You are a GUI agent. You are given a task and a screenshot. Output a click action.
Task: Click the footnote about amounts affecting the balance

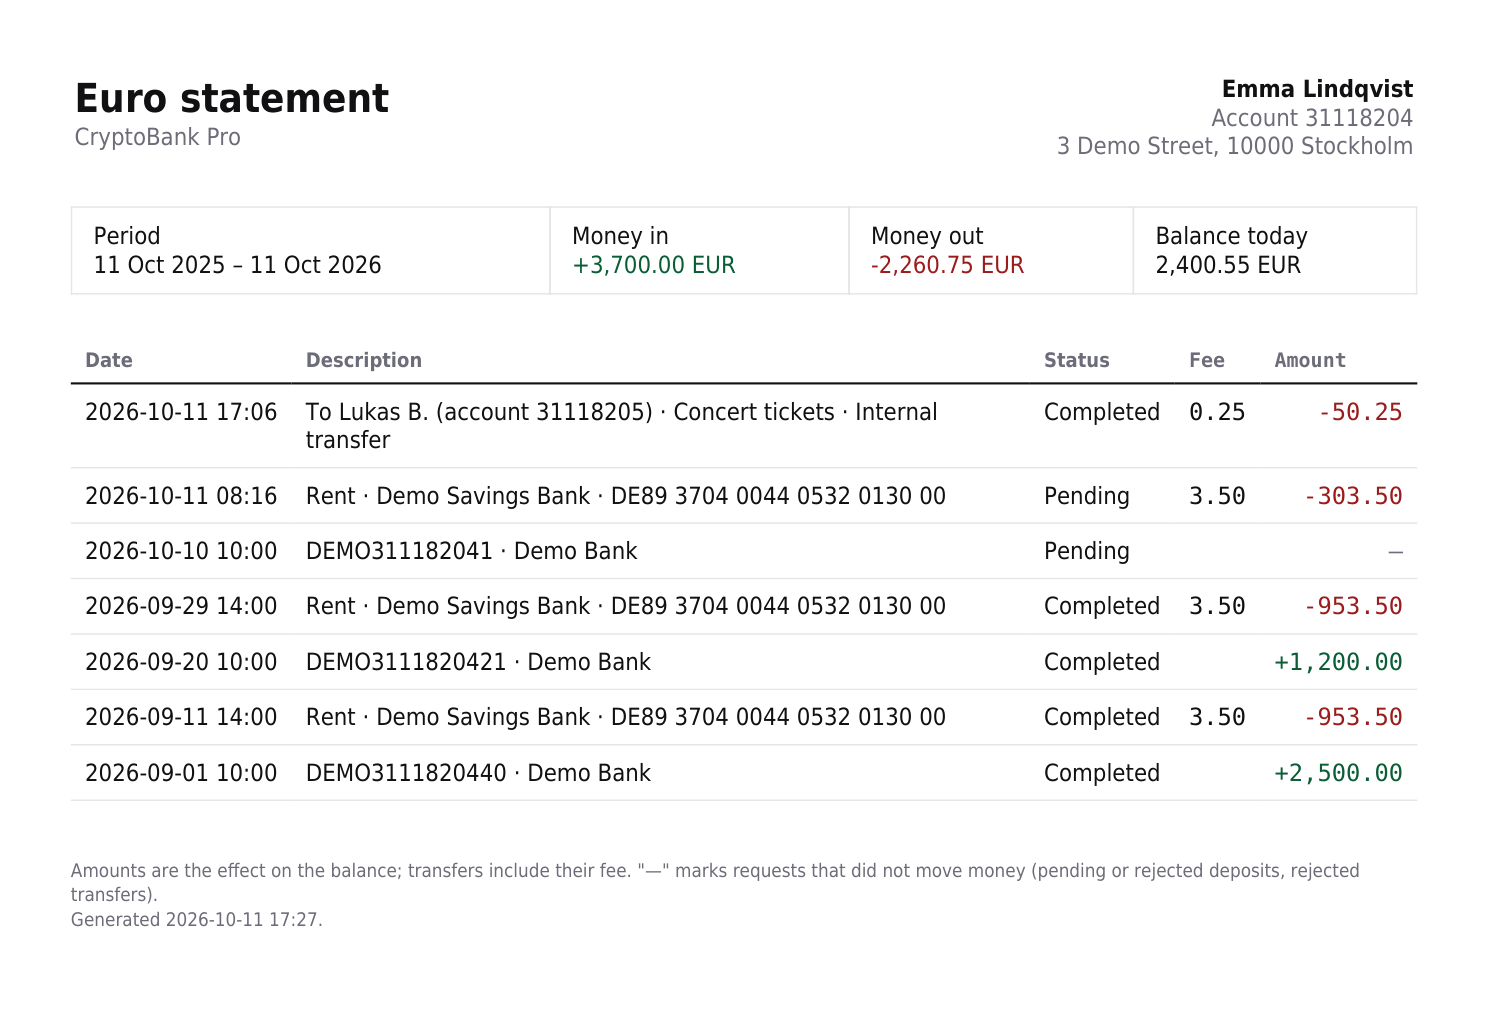click(715, 882)
